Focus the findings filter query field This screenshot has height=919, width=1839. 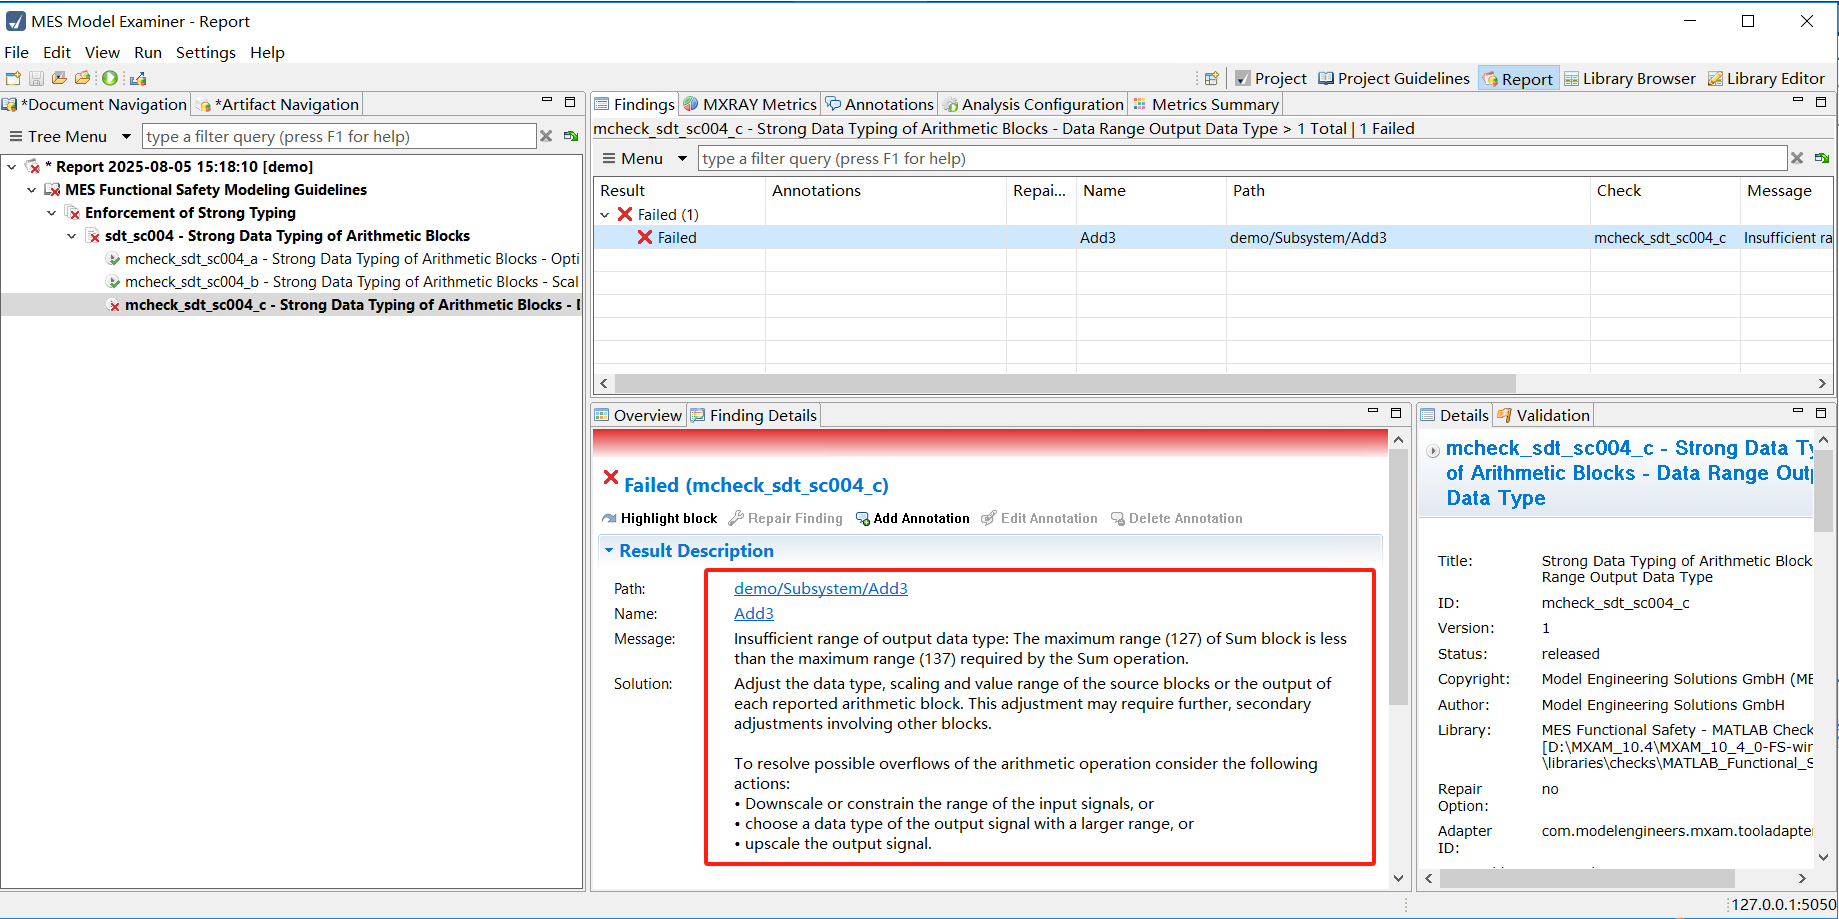tap(1240, 159)
